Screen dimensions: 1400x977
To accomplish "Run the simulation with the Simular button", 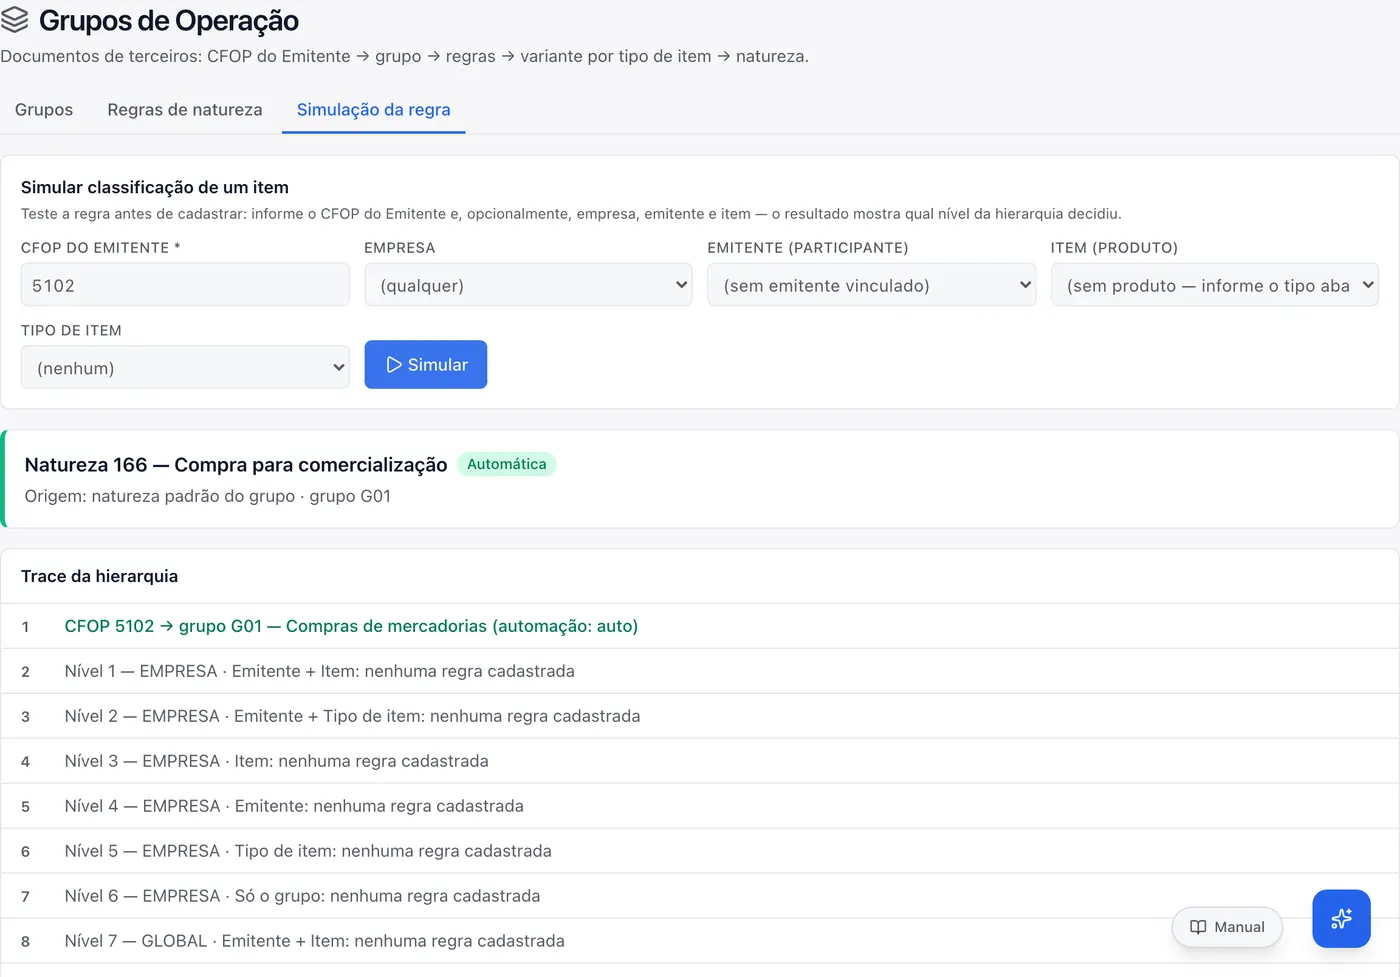I will tap(426, 365).
